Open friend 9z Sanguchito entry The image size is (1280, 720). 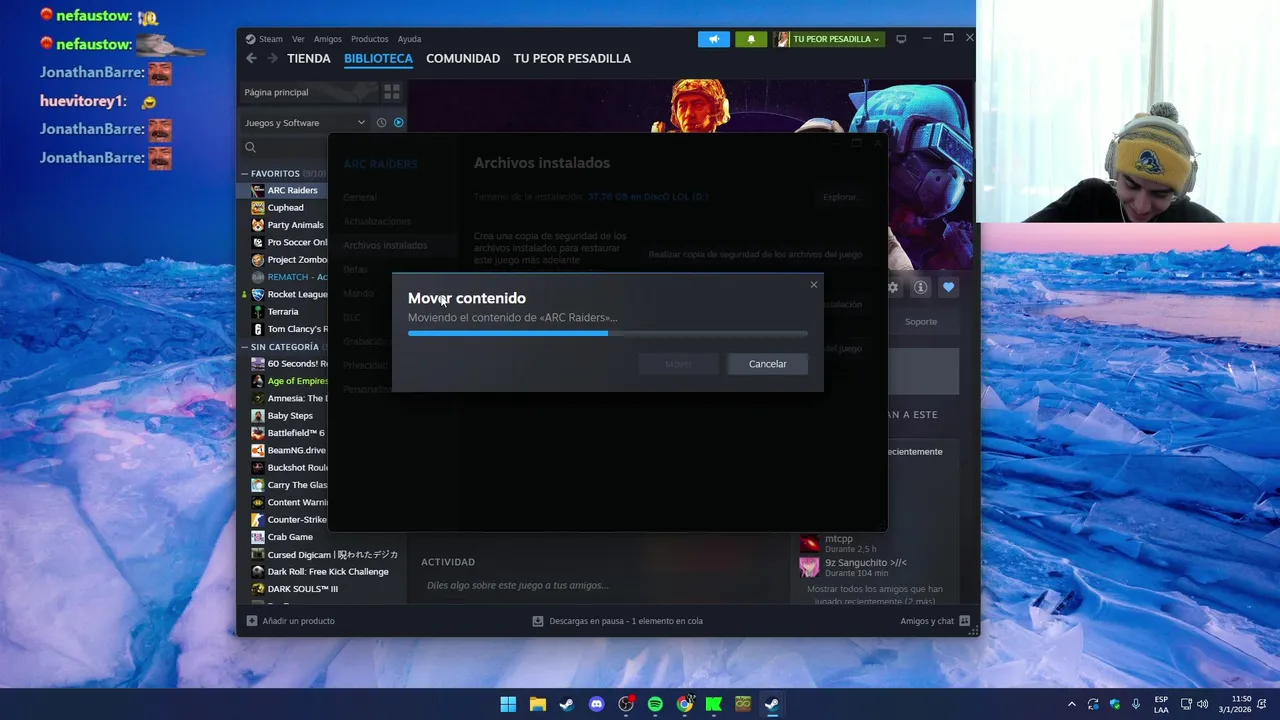853,567
